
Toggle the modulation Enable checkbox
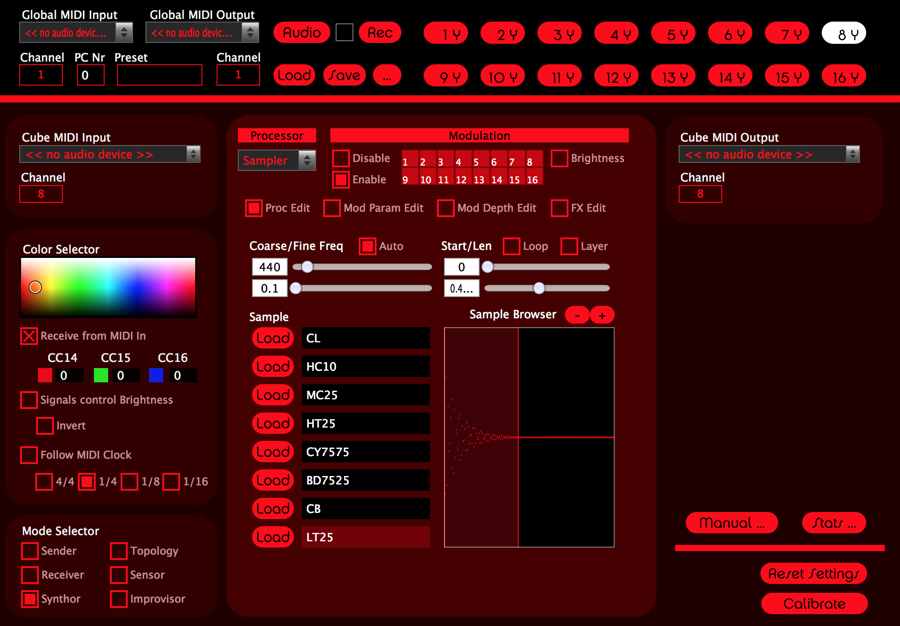(x=341, y=180)
